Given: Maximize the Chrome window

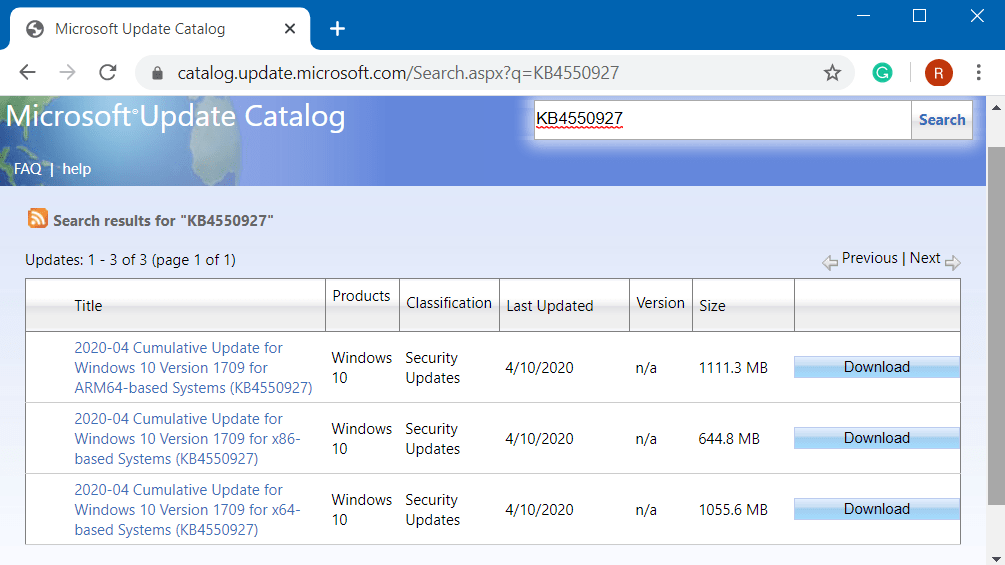Looking at the screenshot, I should click(x=919, y=16).
